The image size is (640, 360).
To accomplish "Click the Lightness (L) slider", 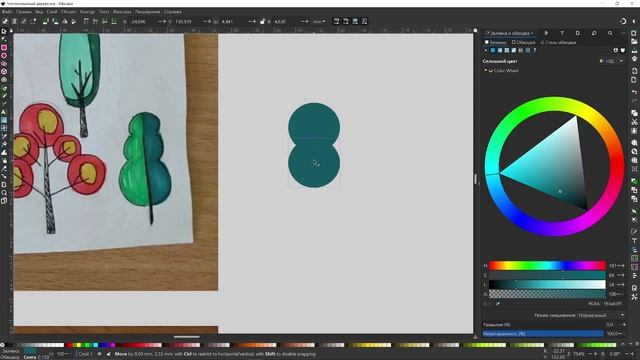I will point(547,284).
